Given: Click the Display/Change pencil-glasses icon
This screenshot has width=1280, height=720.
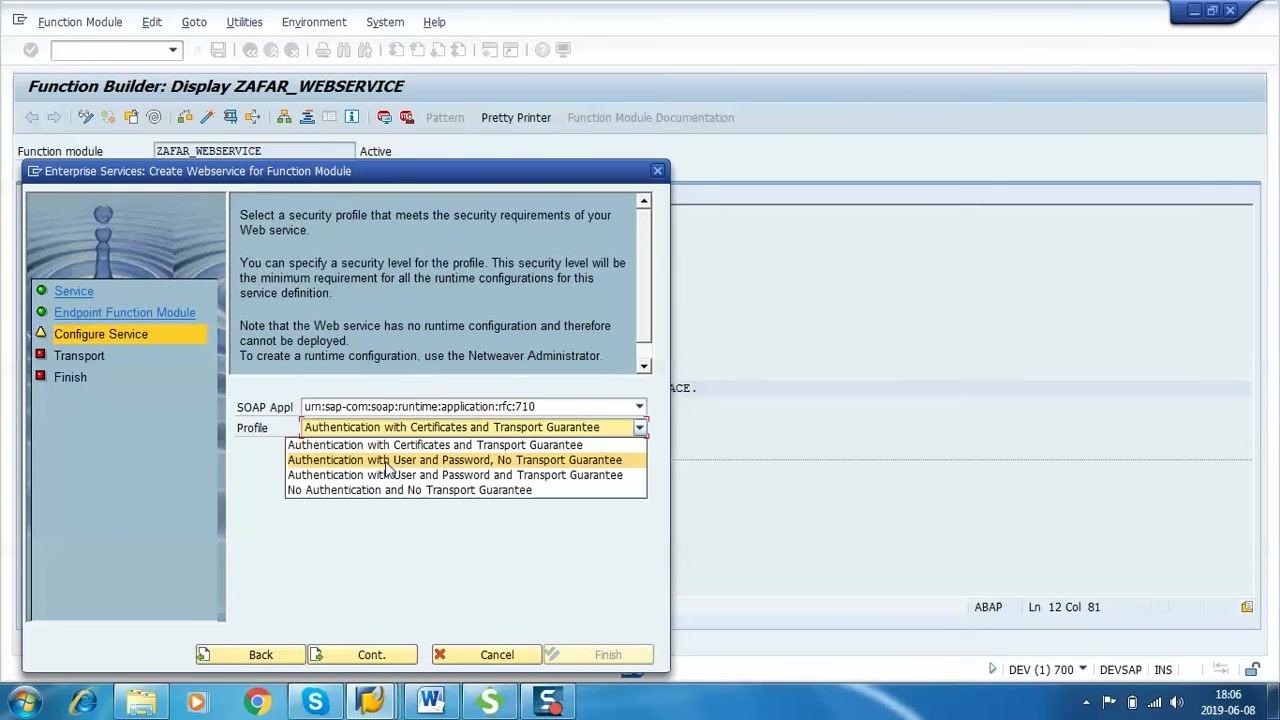Looking at the screenshot, I should [x=86, y=117].
